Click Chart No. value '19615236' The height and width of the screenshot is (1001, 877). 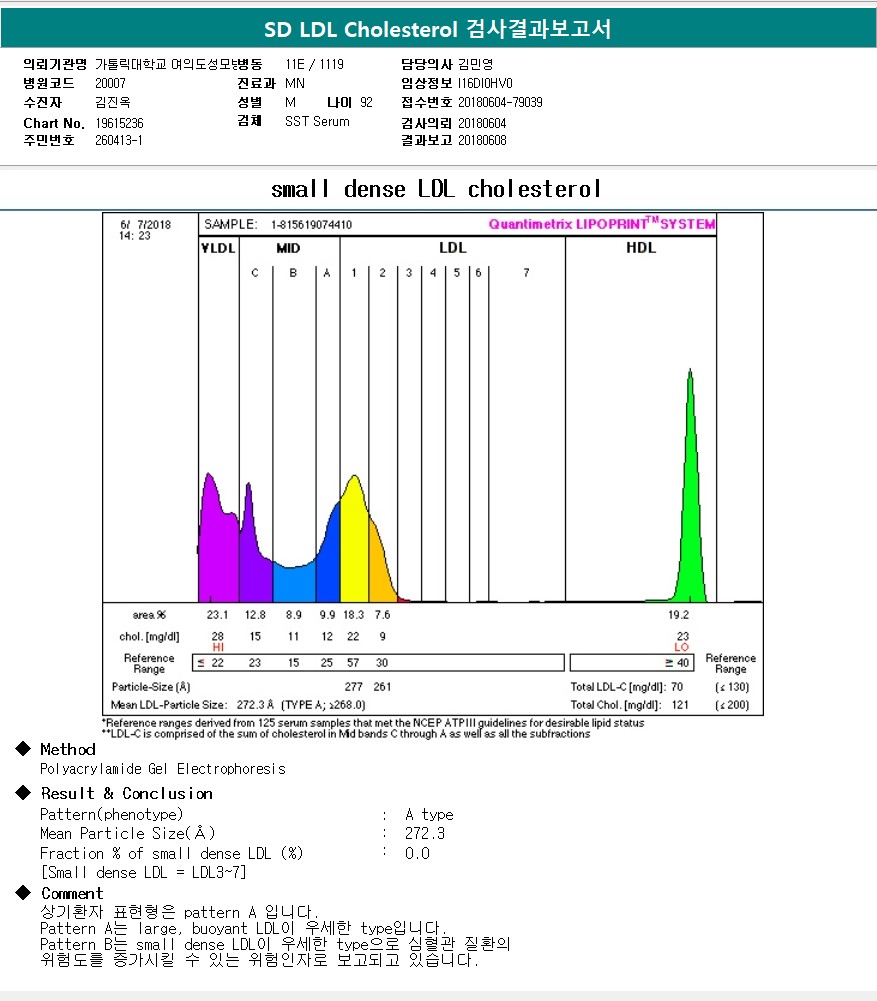pyautogui.click(x=119, y=123)
